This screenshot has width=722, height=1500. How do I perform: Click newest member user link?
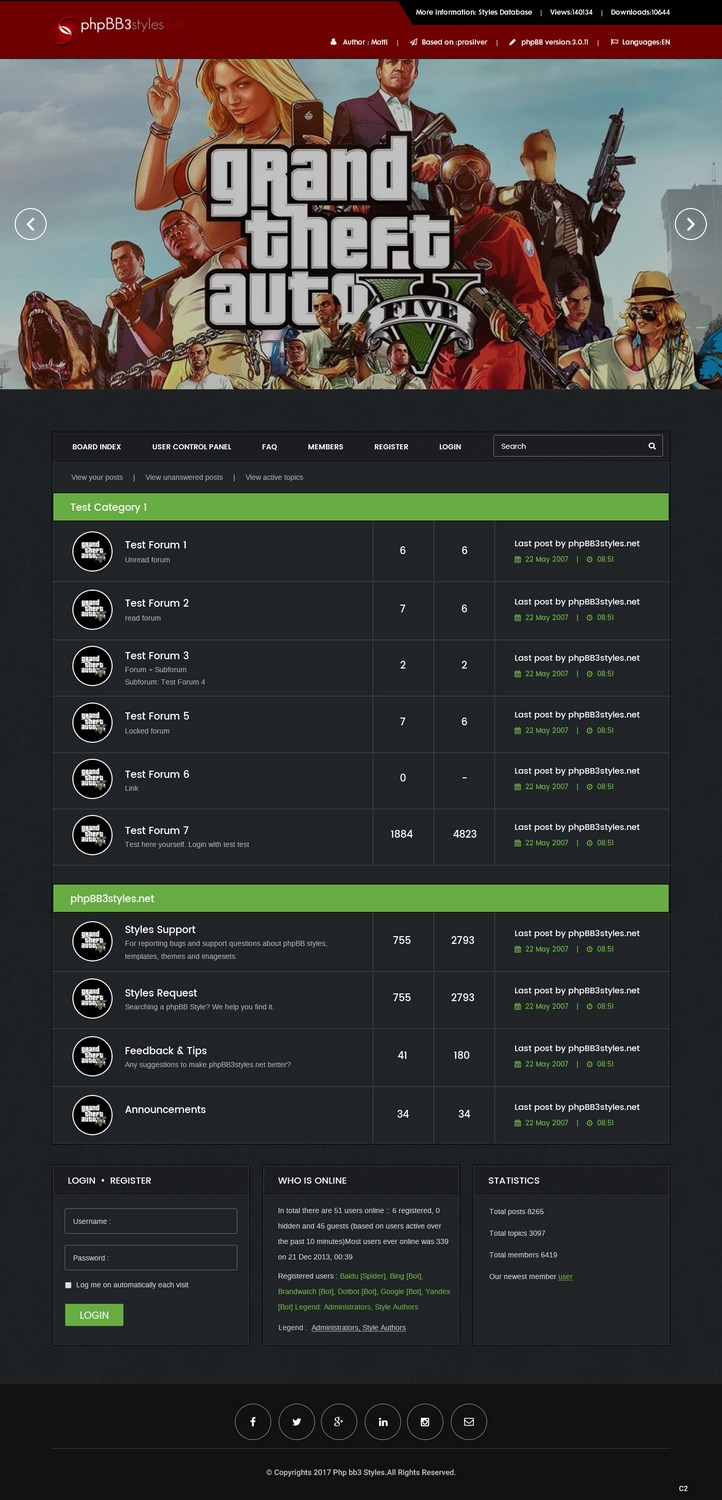pos(565,1277)
